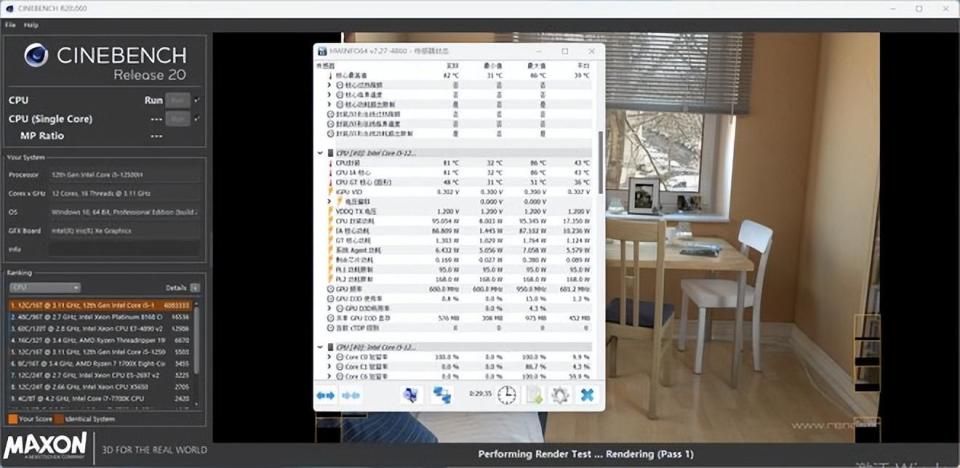Click the CPU (Single Core) Run button
The width and height of the screenshot is (960, 468).
click(178, 119)
